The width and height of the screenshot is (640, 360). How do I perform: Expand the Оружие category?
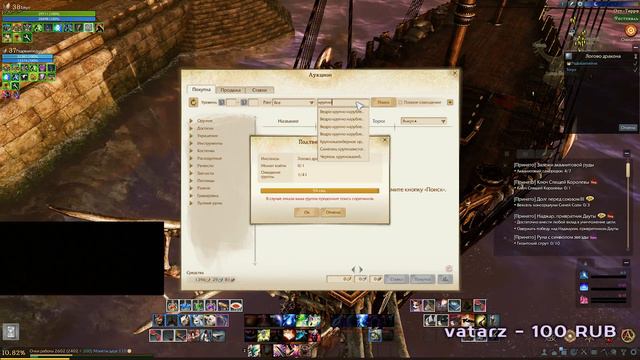pos(191,121)
